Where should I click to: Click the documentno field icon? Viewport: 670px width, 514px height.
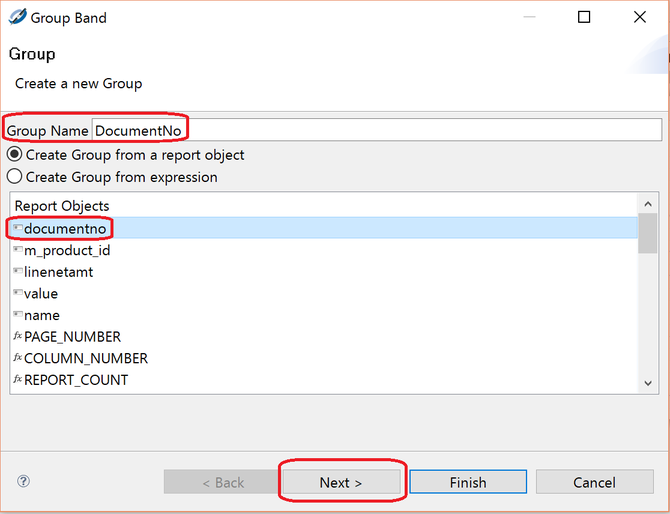tap(18, 228)
